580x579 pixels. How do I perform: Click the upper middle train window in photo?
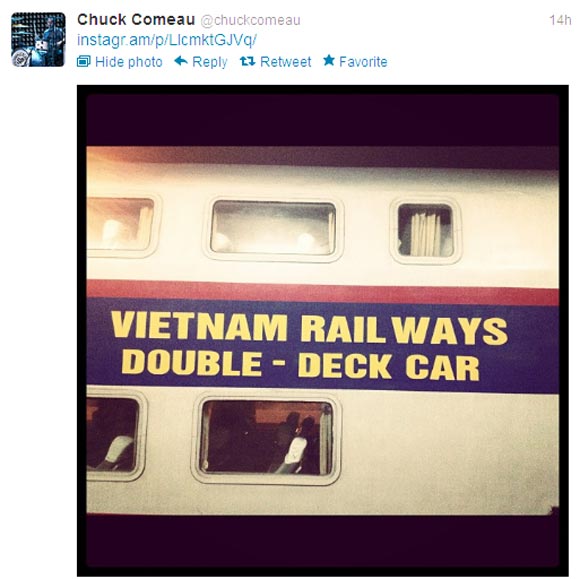click(273, 228)
